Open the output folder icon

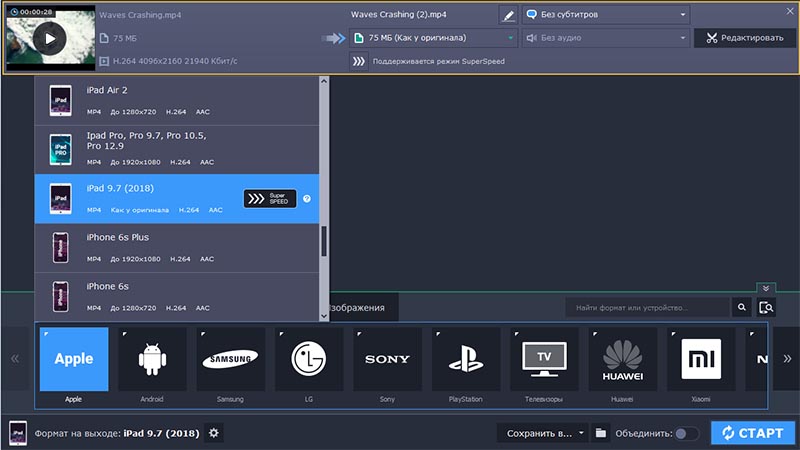pos(601,433)
